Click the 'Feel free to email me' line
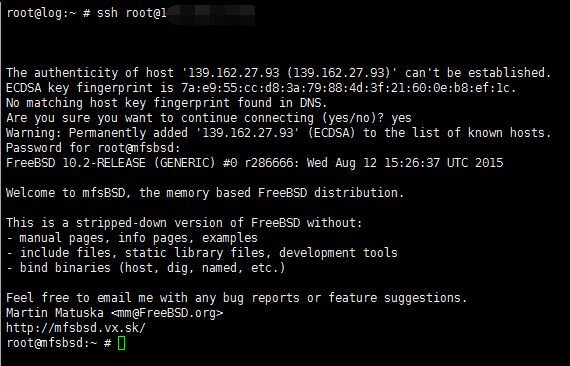The image size is (570, 366). click(237, 298)
